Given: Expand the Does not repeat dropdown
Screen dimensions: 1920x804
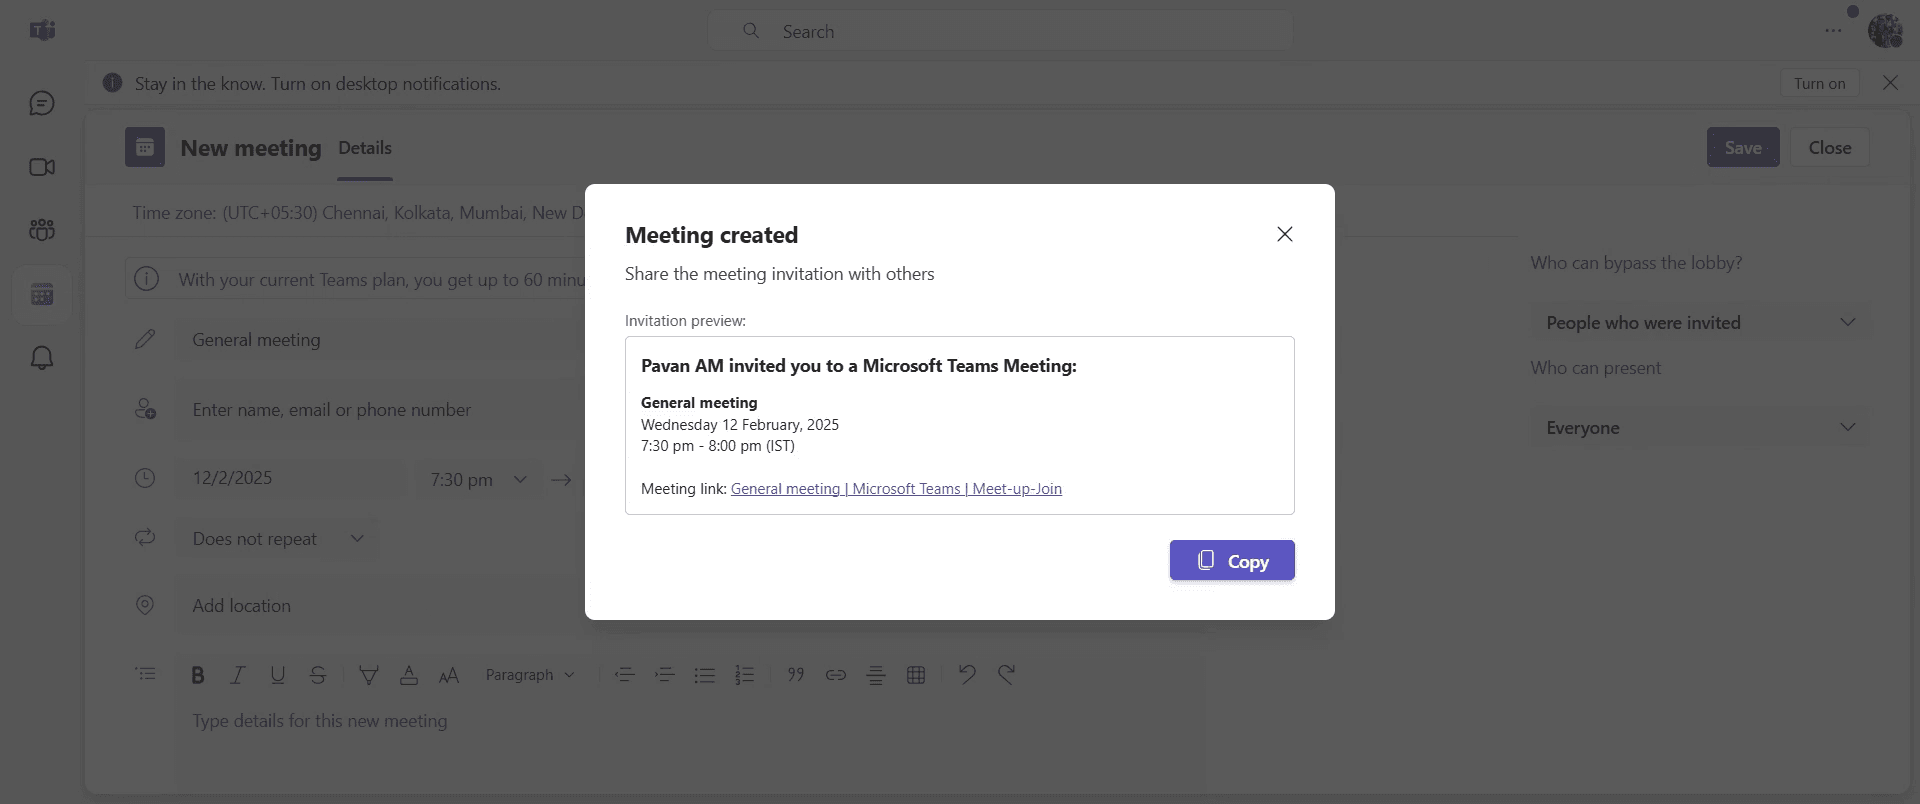Looking at the screenshot, I should click(x=277, y=539).
